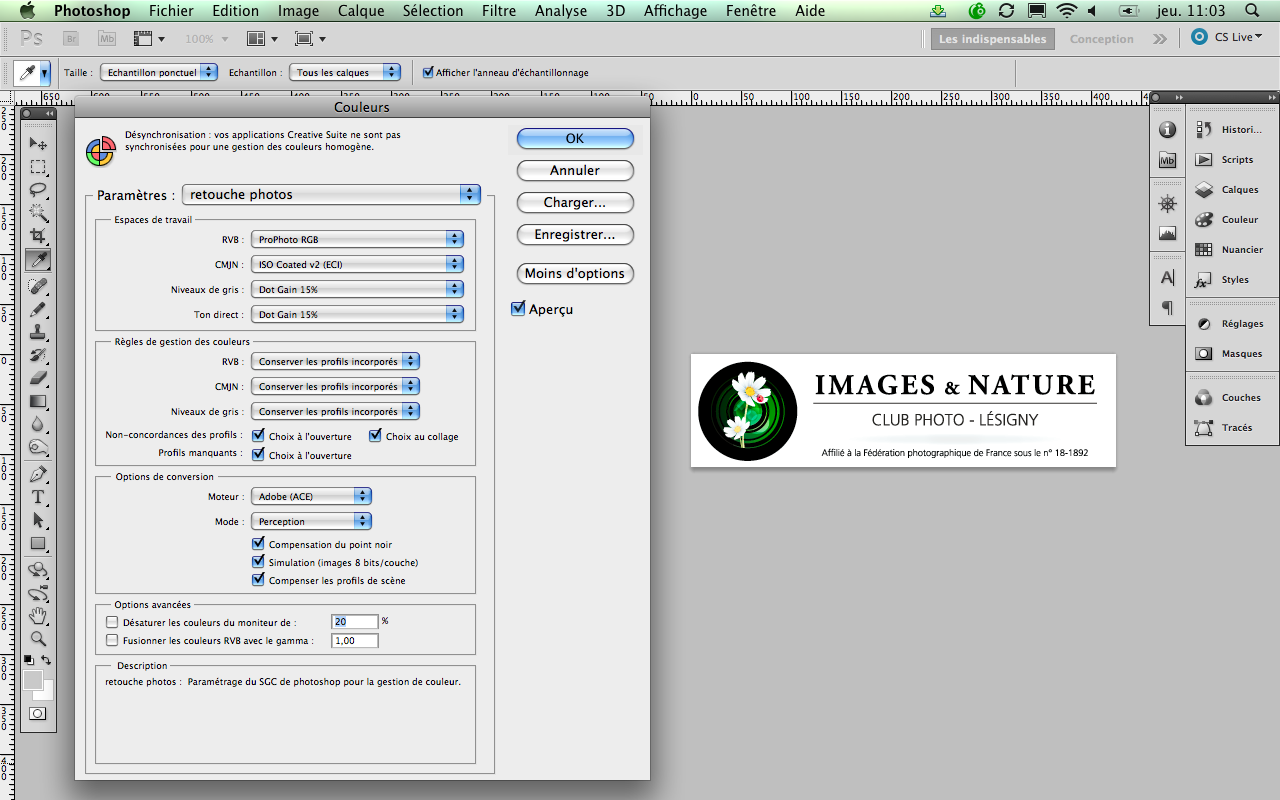1280x800 pixels.
Task: Select the Hand tool
Action: click(38, 614)
